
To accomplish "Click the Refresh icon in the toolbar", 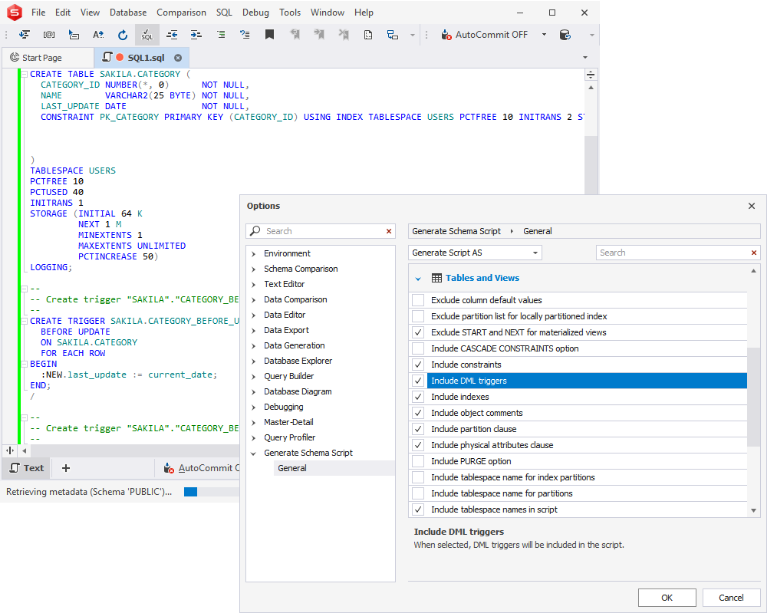I will tap(123, 34).
